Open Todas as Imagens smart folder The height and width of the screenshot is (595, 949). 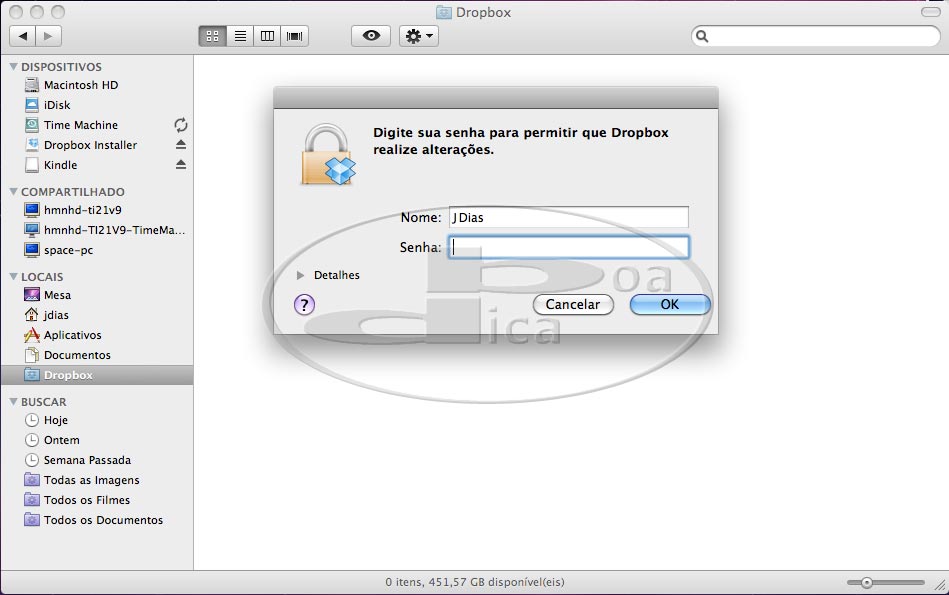tap(97, 480)
